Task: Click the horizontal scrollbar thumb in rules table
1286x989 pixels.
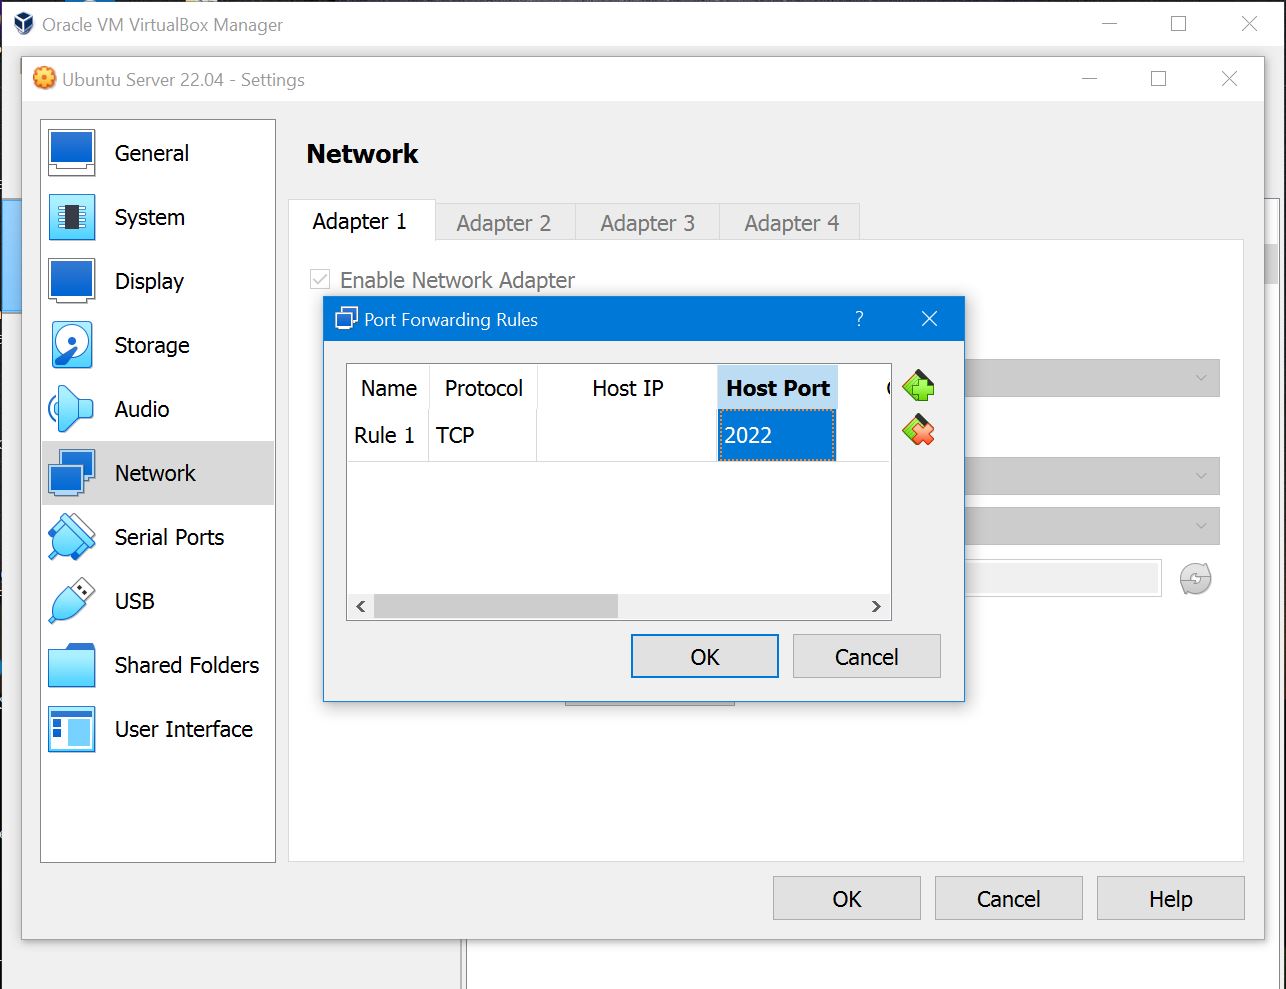Action: coord(496,606)
